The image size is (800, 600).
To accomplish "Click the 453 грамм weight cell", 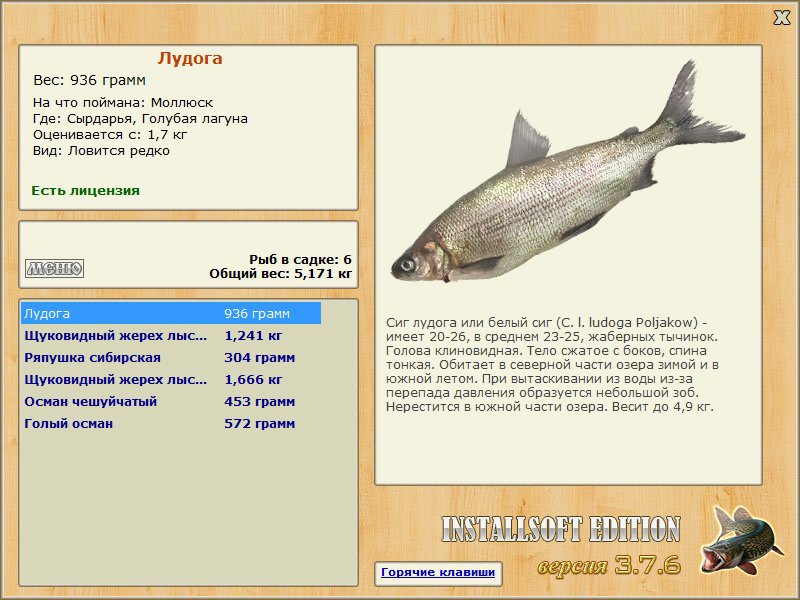I will click(x=259, y=402).
